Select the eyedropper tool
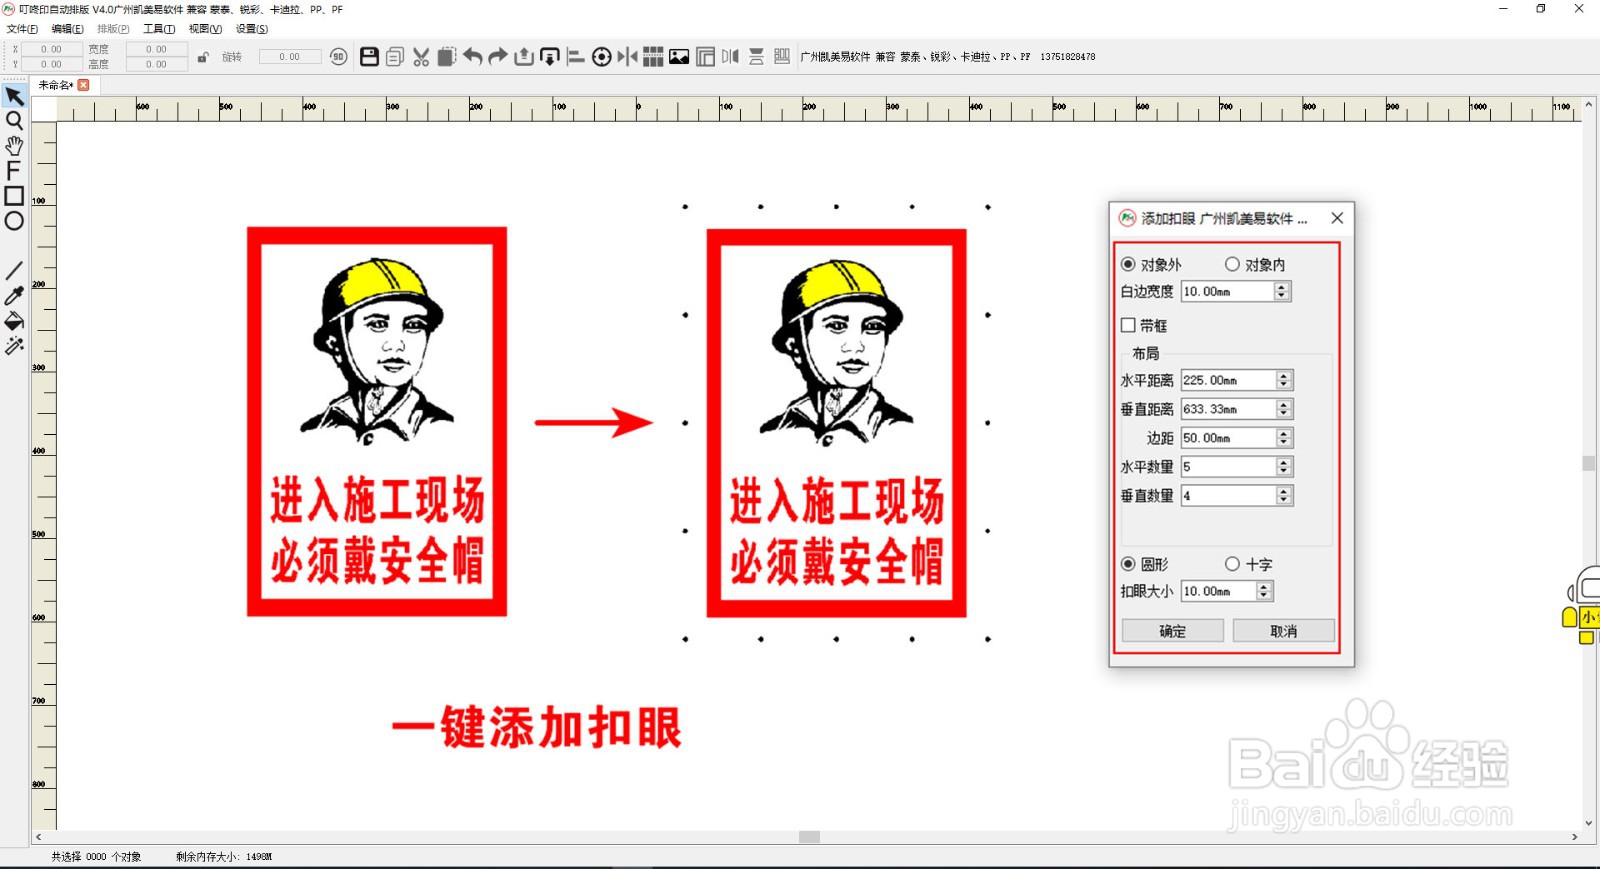This screenshot has height=869, width=1600. coord(14,296)
